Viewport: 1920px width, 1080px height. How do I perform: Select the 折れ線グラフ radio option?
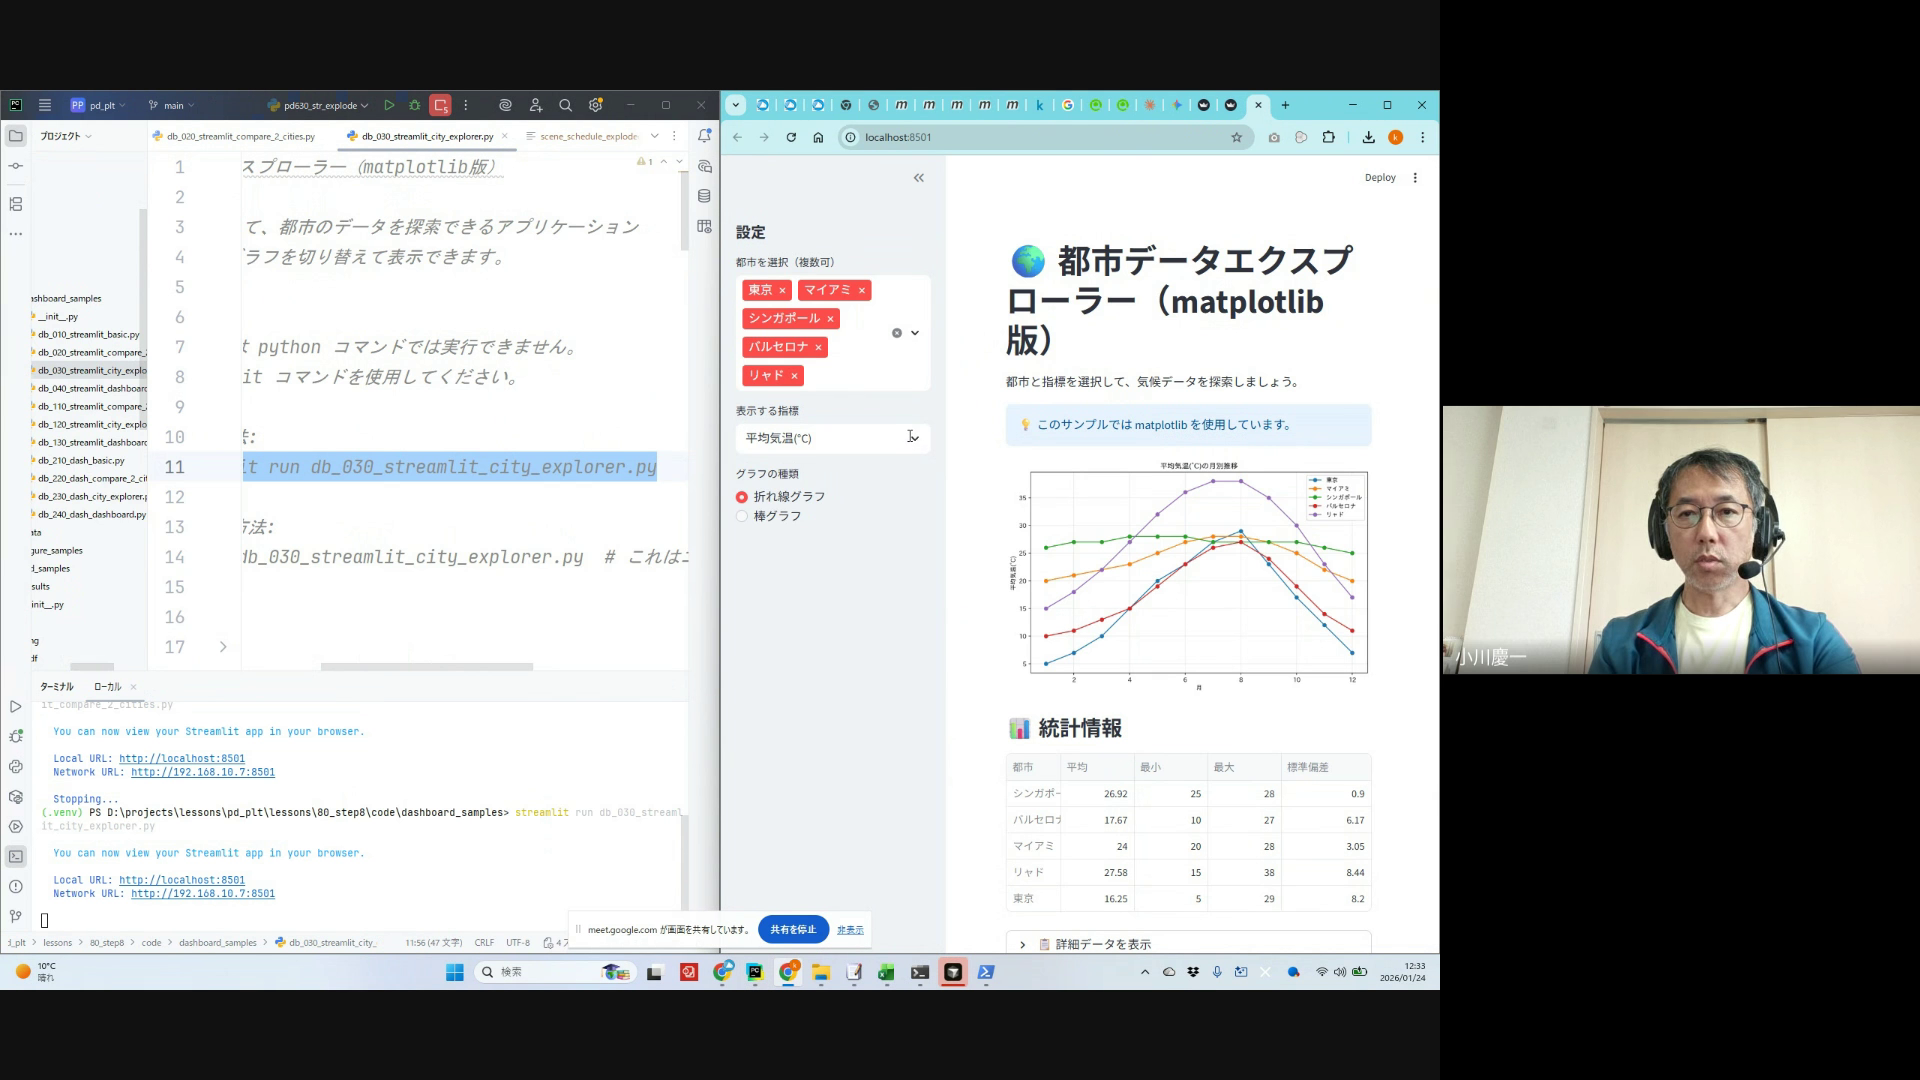[742, 497]
